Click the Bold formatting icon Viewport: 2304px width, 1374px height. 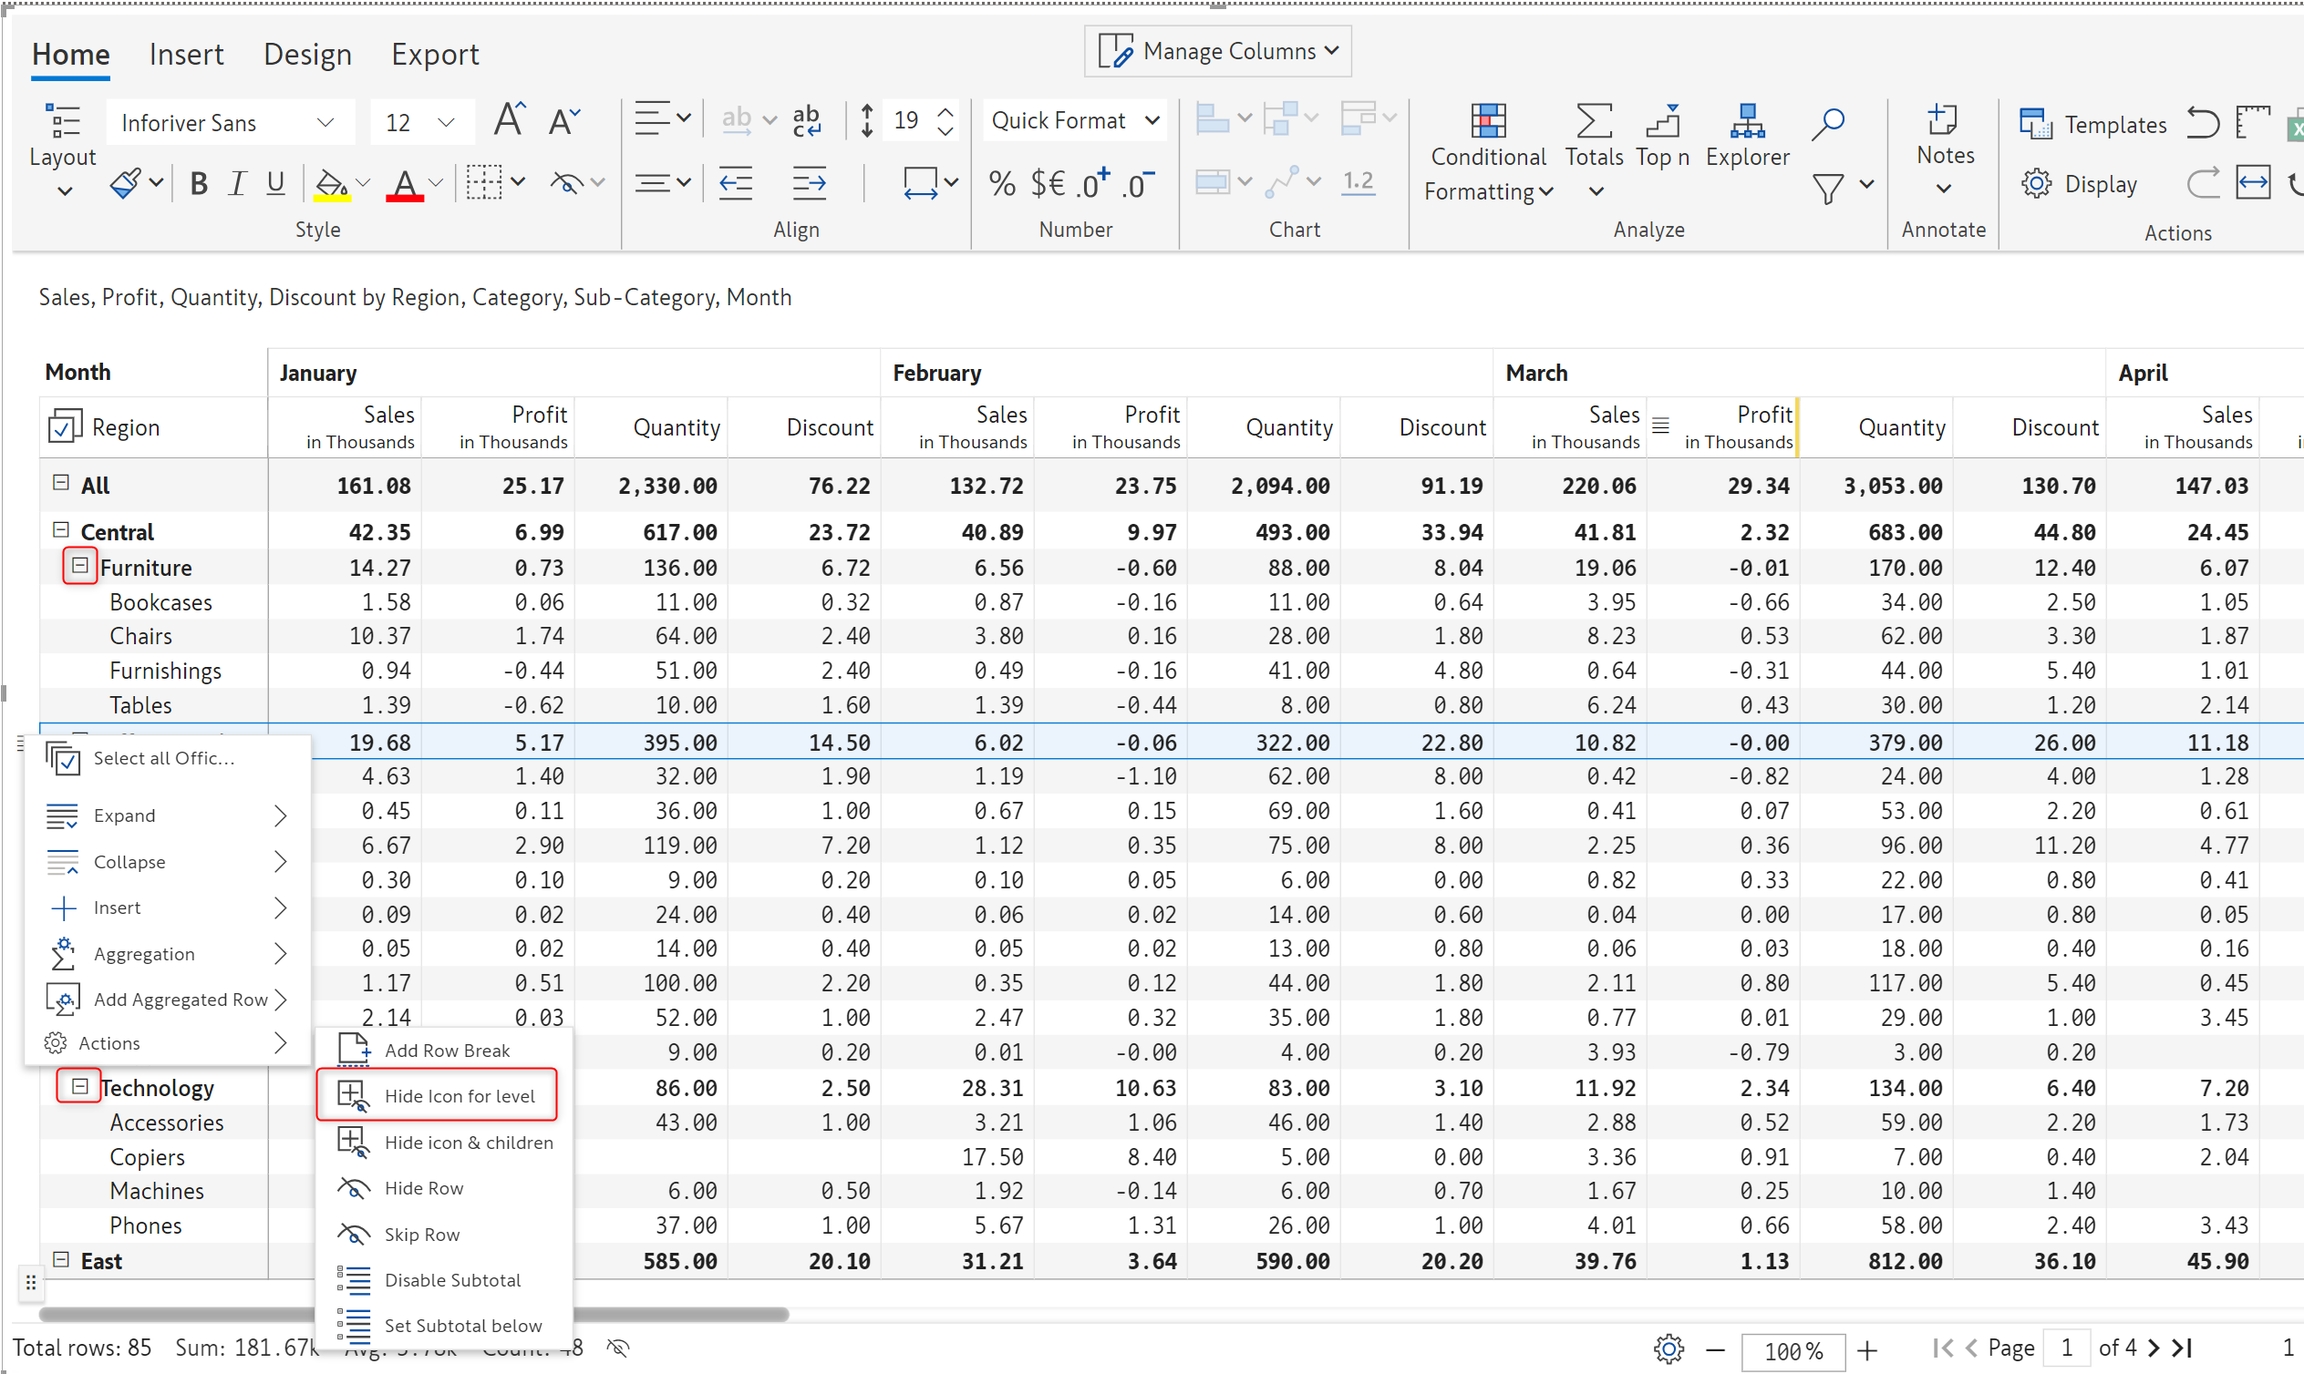coord(198,183)
